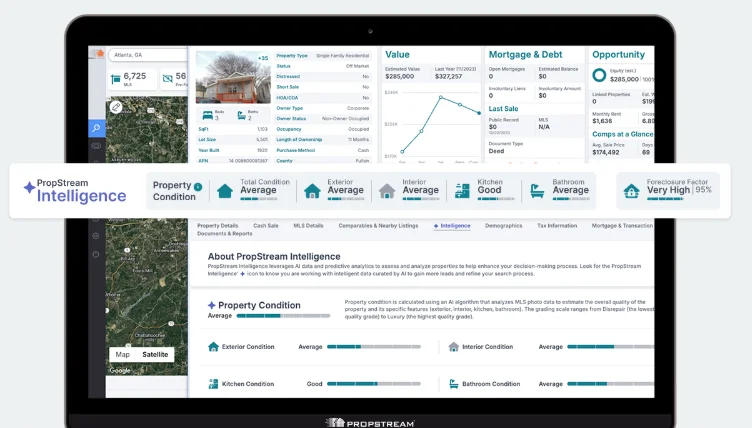752x428 pixels.
Task: Open the Cash Sale tab
Action: tap(266, 226)
